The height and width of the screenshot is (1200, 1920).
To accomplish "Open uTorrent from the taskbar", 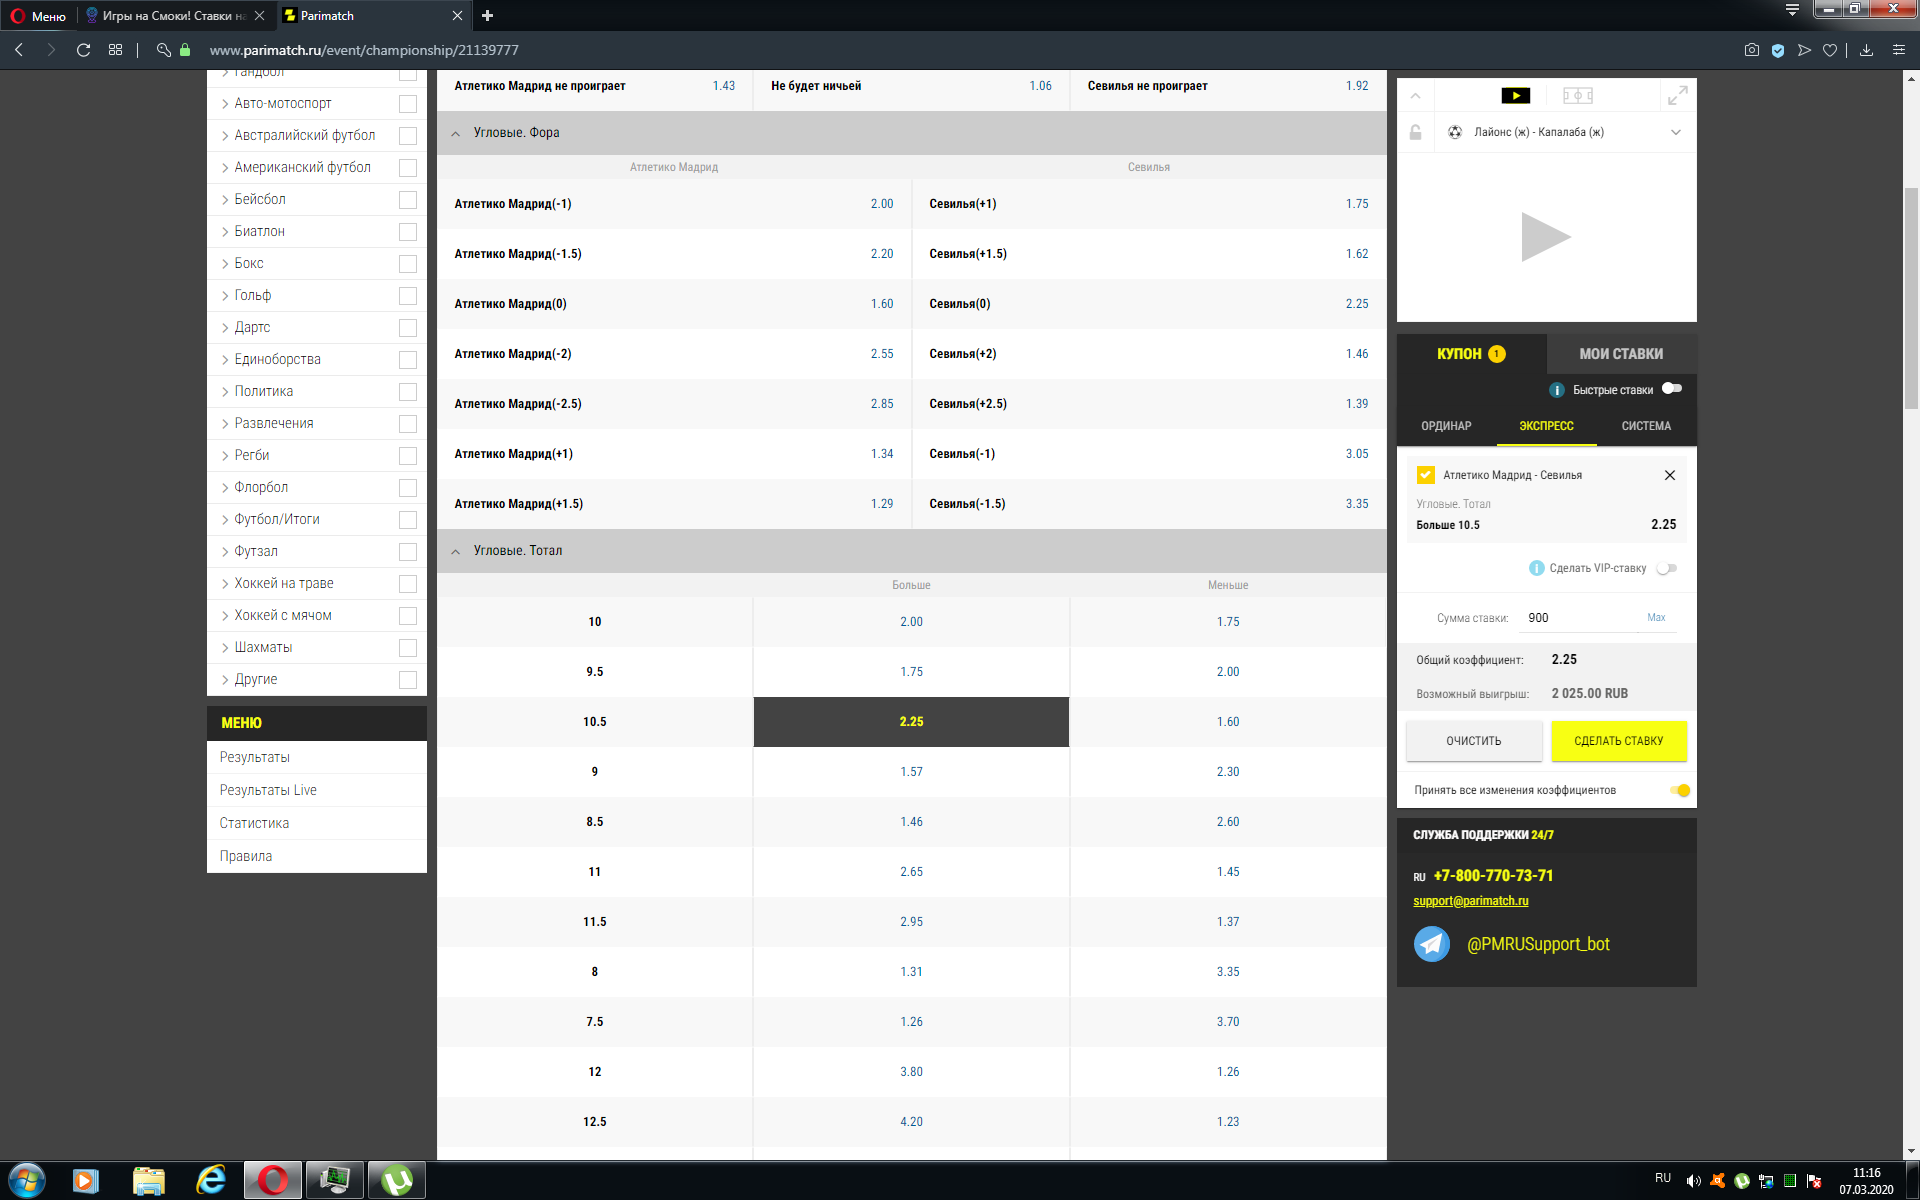I will [397, 1181].
